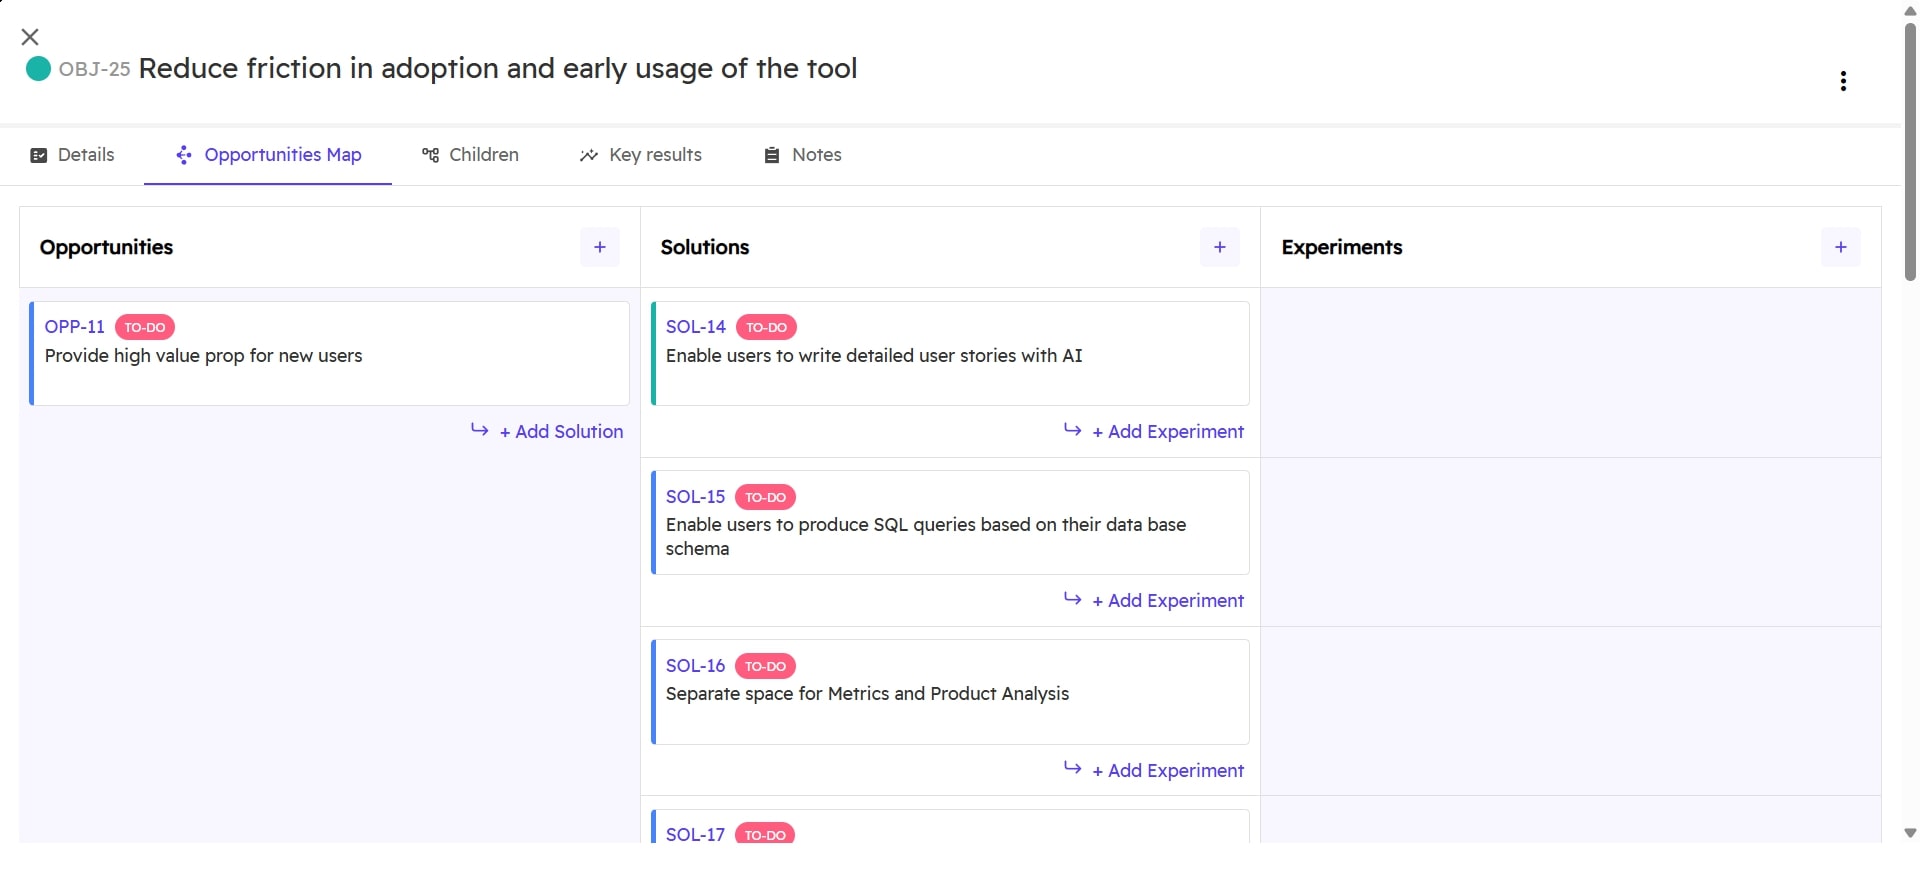Image resolution: width=1920 pixels, height=869 pixels.
Task: Click the Notes clipboard icon
Action: [x=772, y=155]
